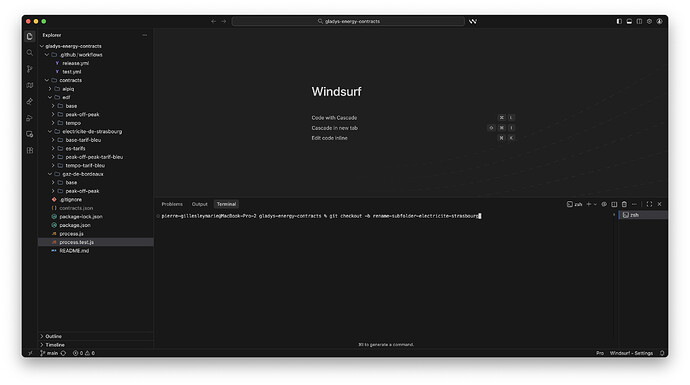Screen dimensions: 690x385
Task: Toggle the secondary sidebar layout icon
Action: [x=639, y=21]
